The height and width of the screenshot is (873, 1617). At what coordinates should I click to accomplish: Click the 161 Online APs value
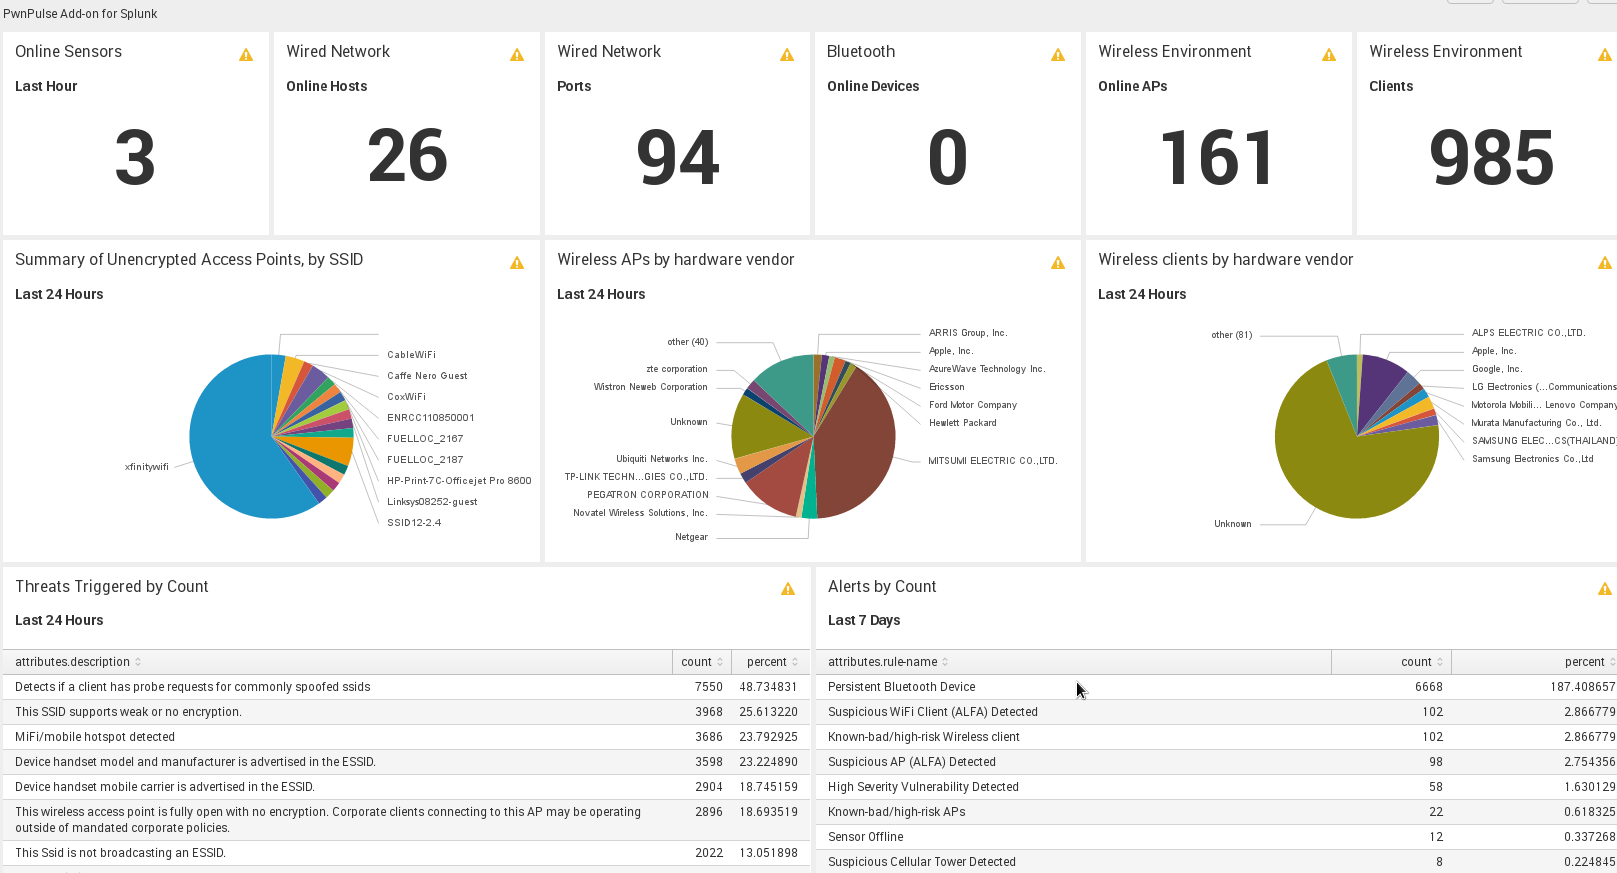tap(1217, 158)
